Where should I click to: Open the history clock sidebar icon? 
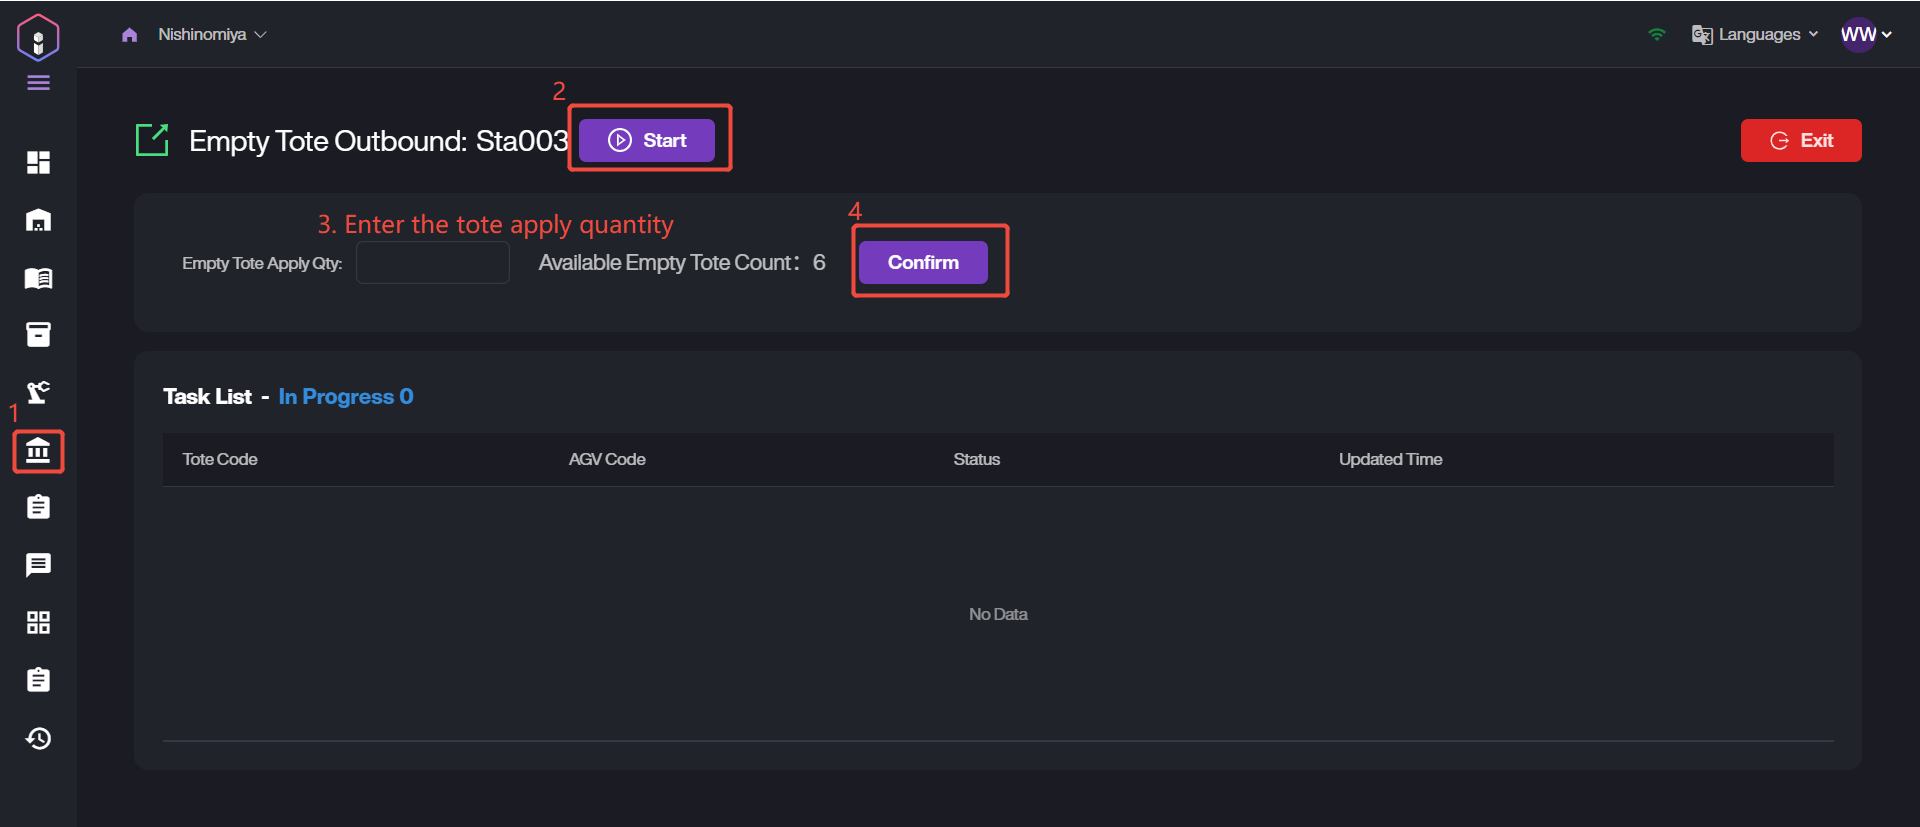[38, 738]
